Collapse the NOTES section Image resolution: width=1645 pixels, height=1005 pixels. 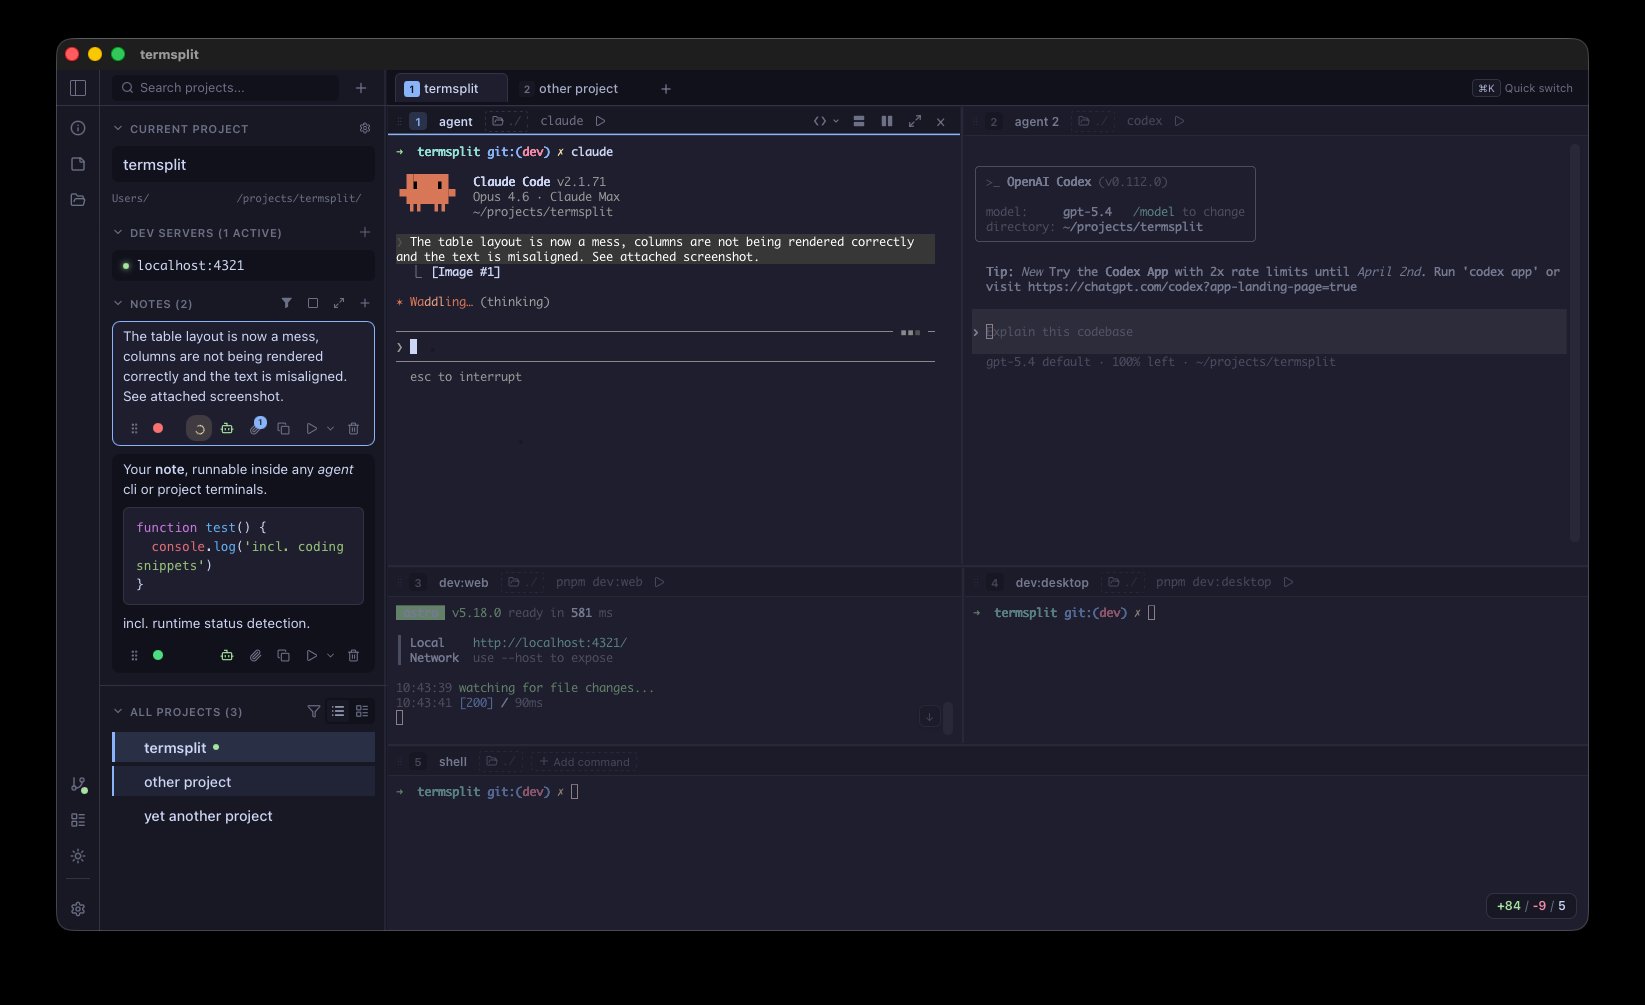[117, 303]
